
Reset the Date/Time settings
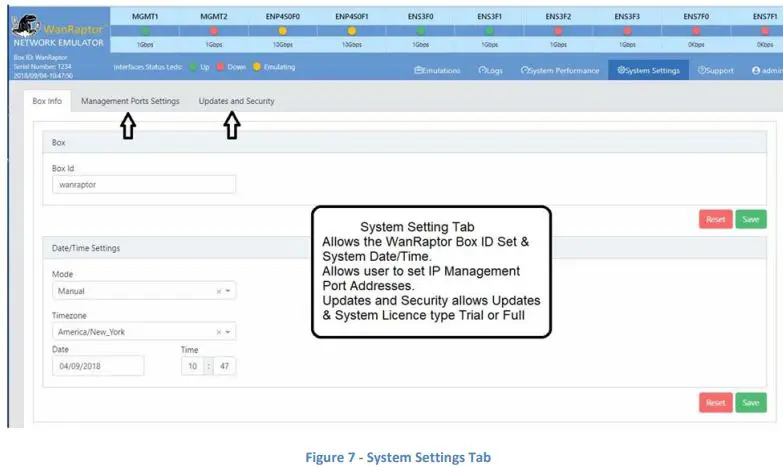(716, 403)
